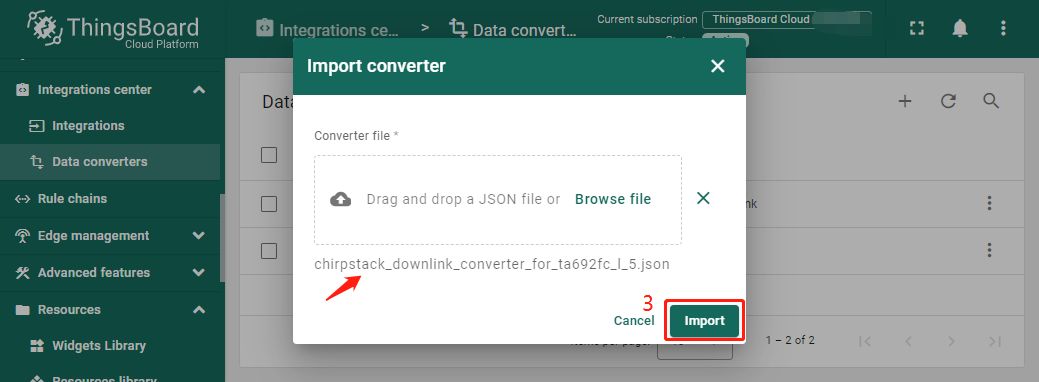This screenshot has width=1039, height=382.
Task: Go to the first page
Action: [x=864, y=341]
